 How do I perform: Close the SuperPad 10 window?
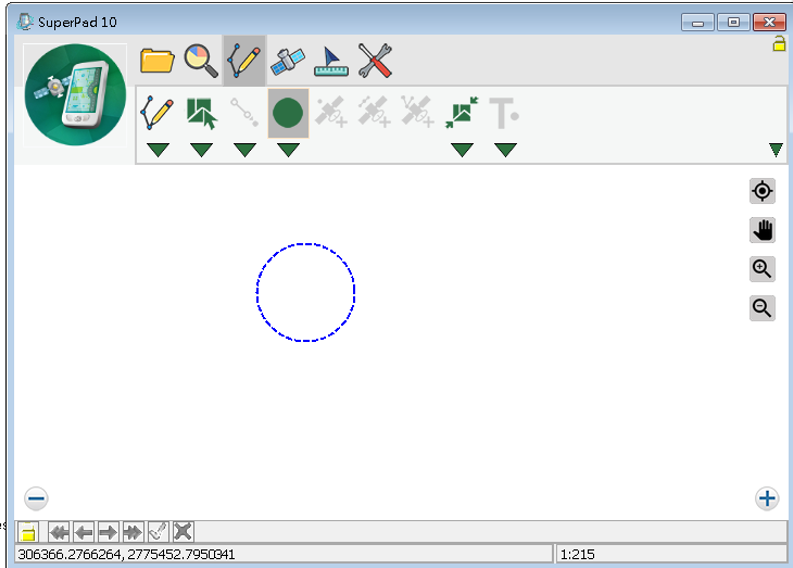(x=769, y=22)
